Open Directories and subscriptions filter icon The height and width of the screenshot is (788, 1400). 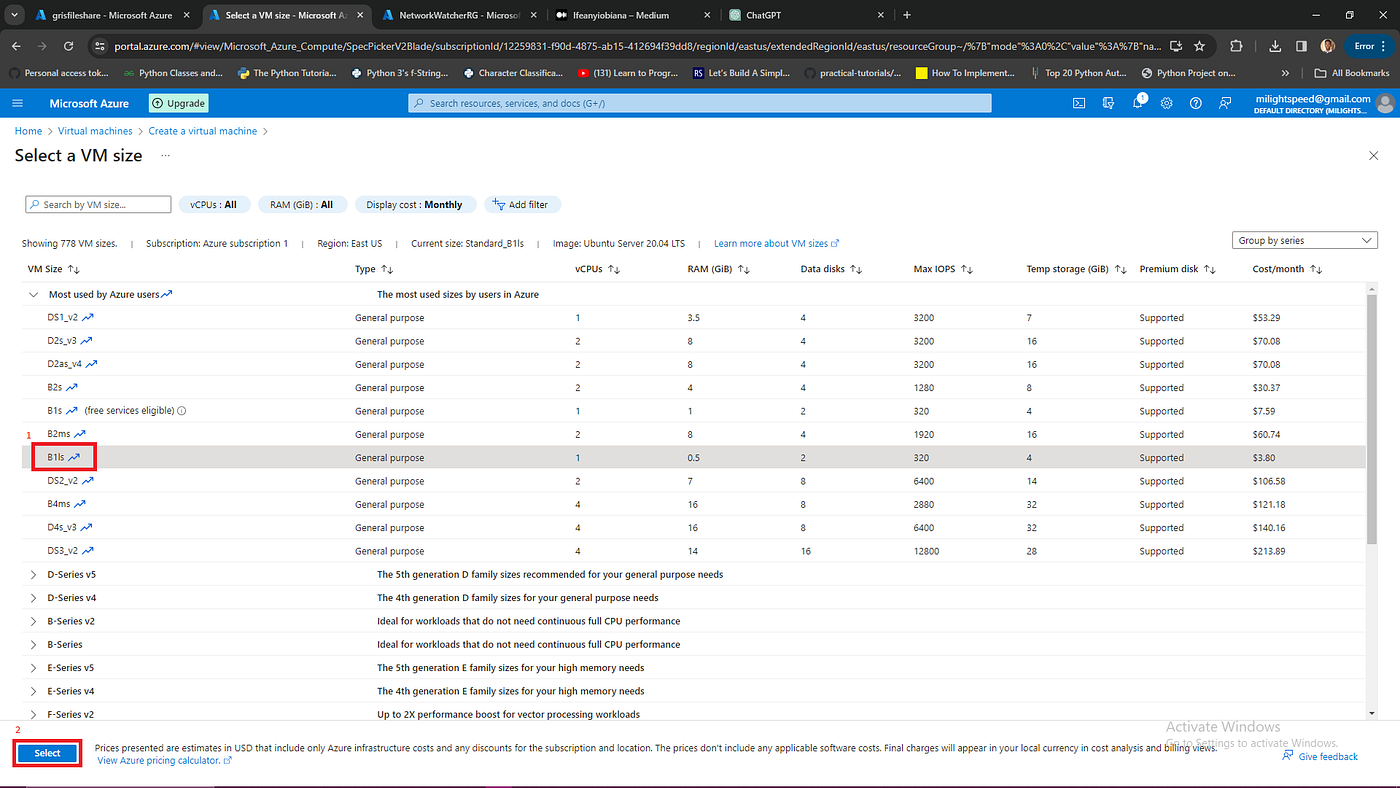[x=1108, y=103]
